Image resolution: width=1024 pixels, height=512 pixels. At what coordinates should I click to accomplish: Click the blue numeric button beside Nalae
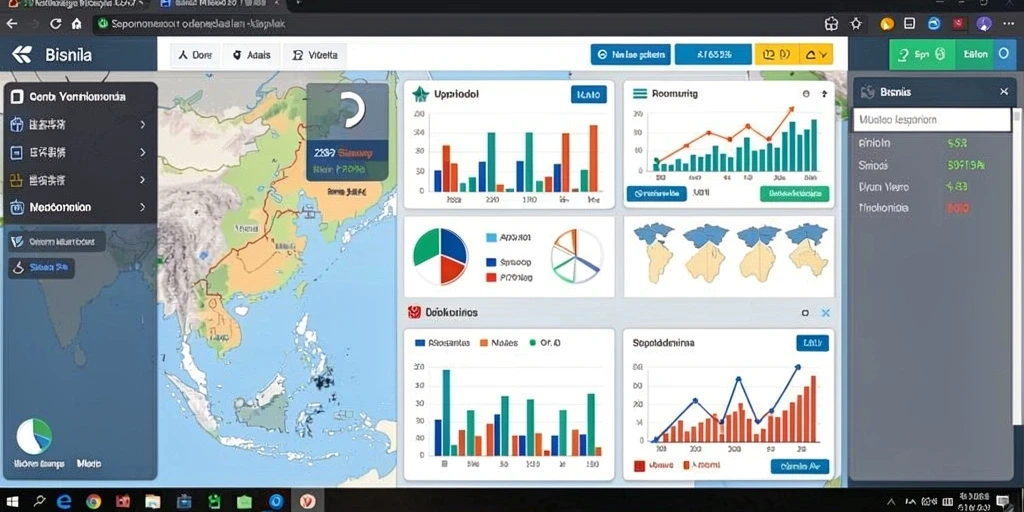click(712, 55)
